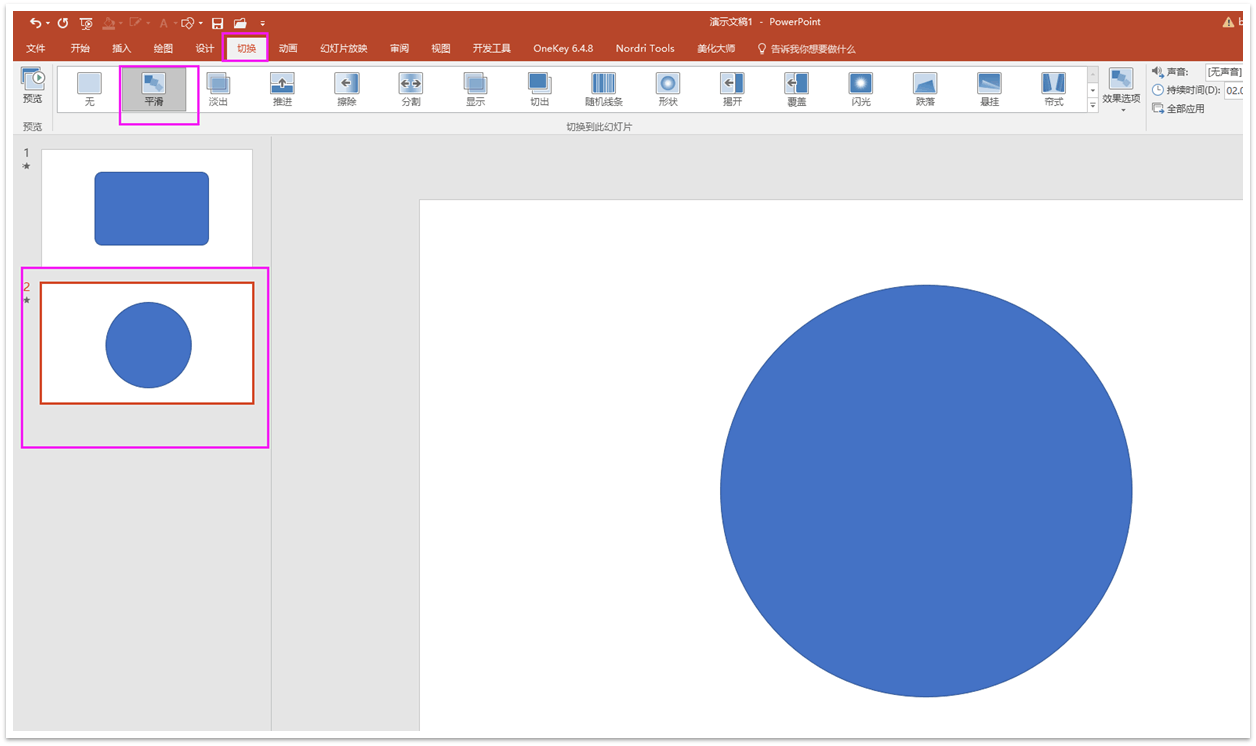1256x746 pixels.
Task: Apply the 覆盖 (Cover) transition effect
Action: pos(795,89)
